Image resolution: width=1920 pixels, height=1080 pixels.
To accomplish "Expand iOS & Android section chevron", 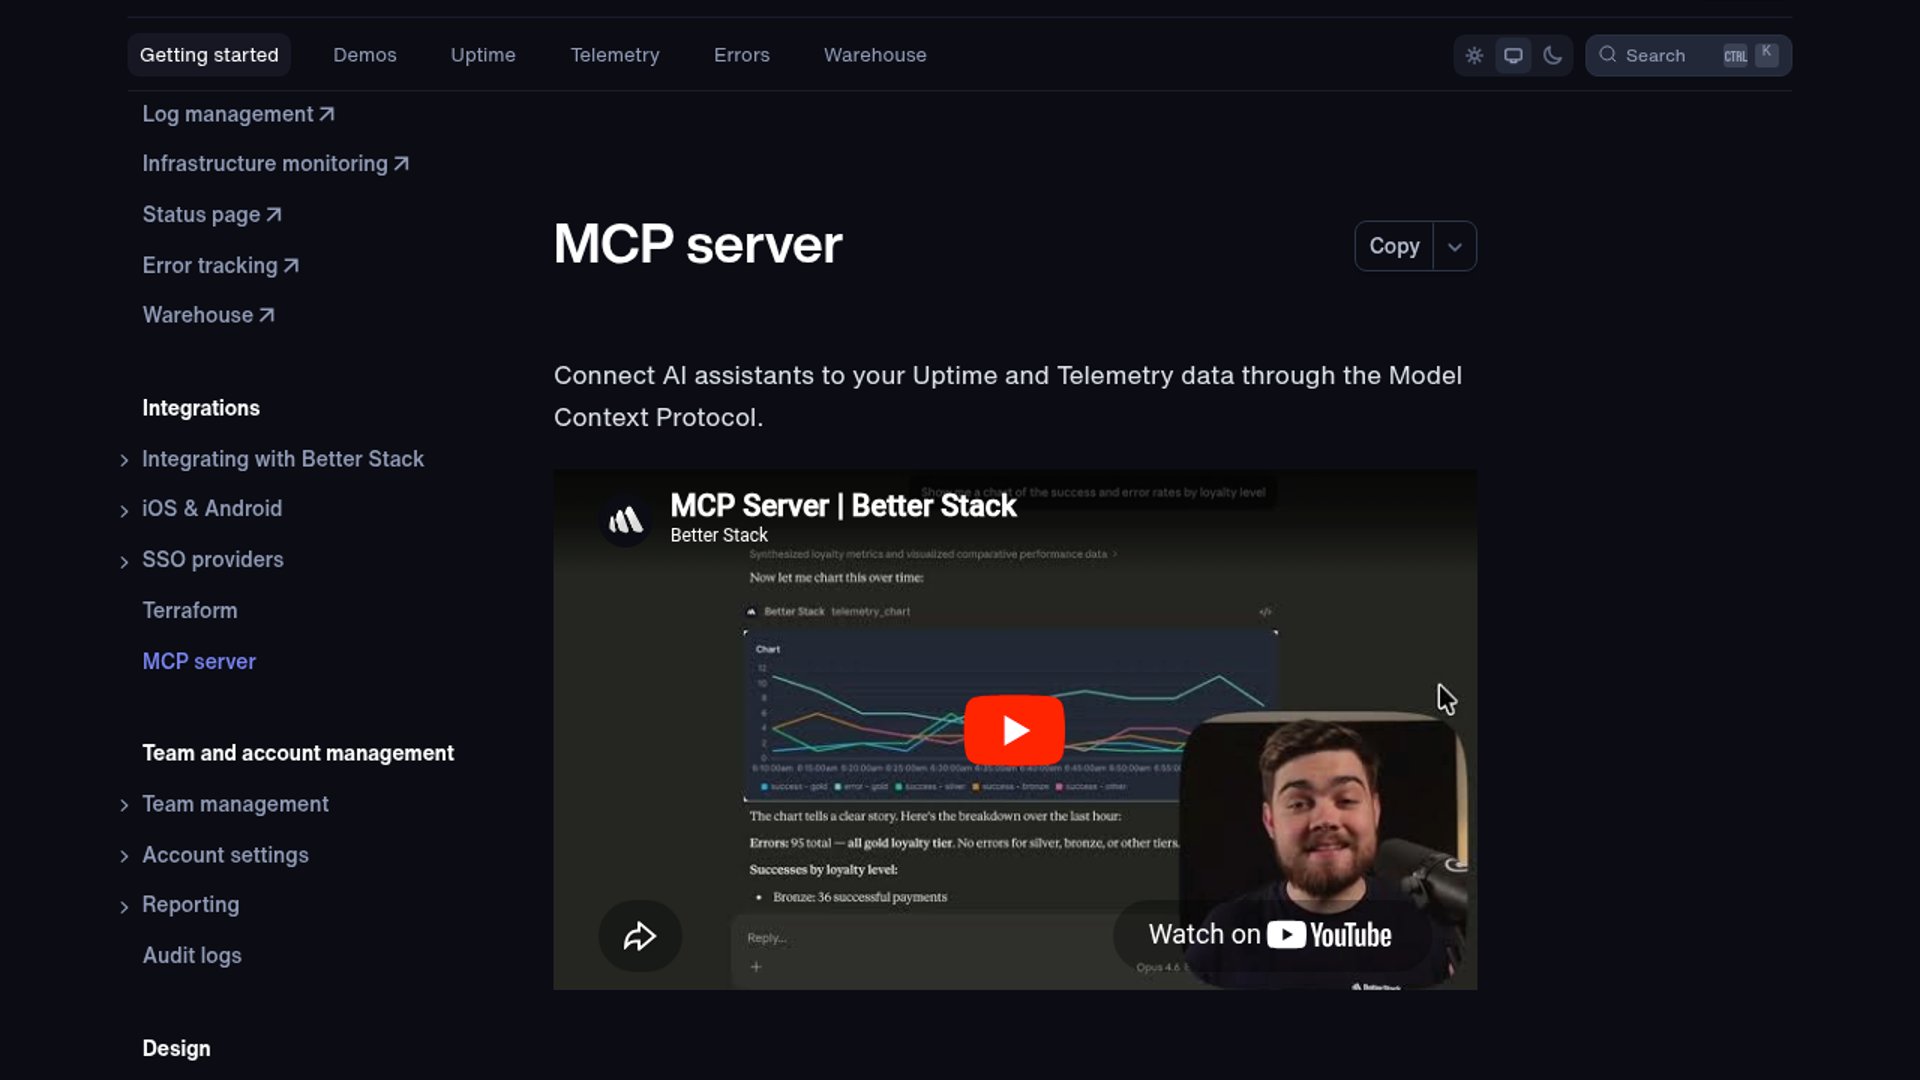I will pos(124,511).
